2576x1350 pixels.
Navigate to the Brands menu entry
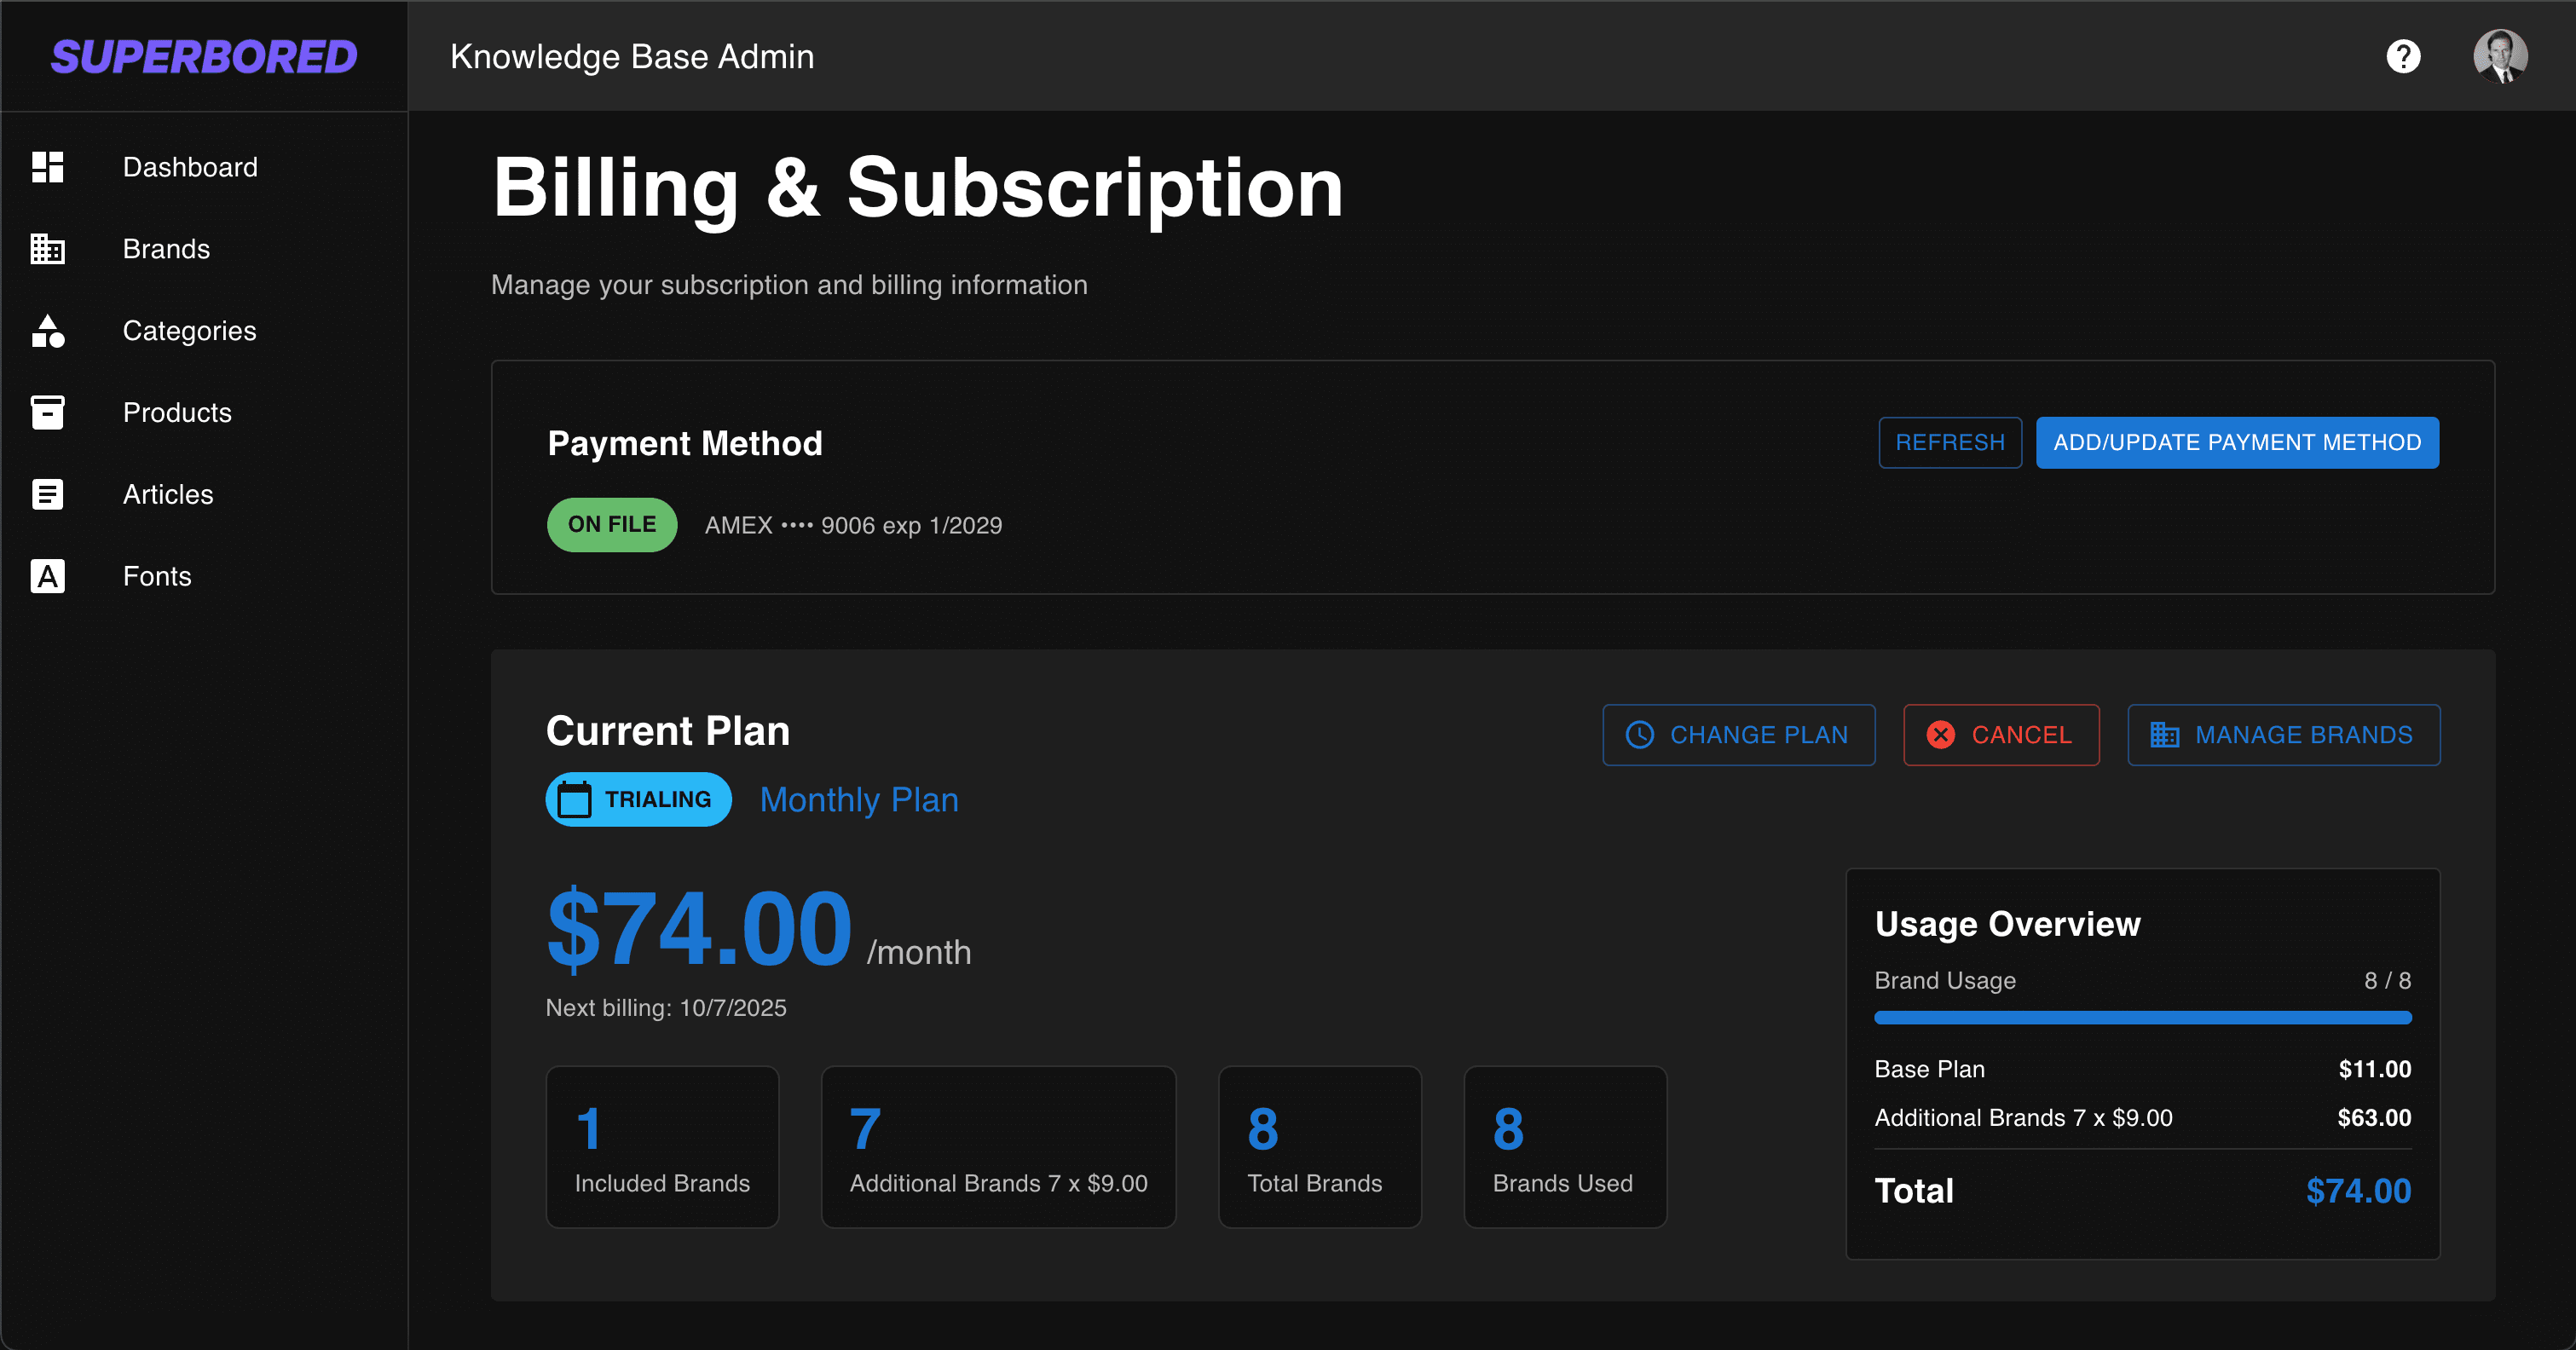(x=166, y=249)
